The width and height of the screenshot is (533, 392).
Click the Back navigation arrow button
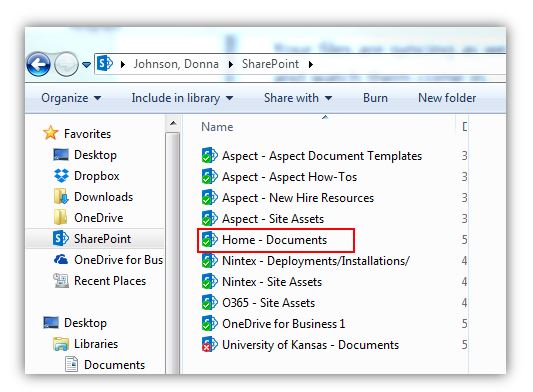(38, 64)
